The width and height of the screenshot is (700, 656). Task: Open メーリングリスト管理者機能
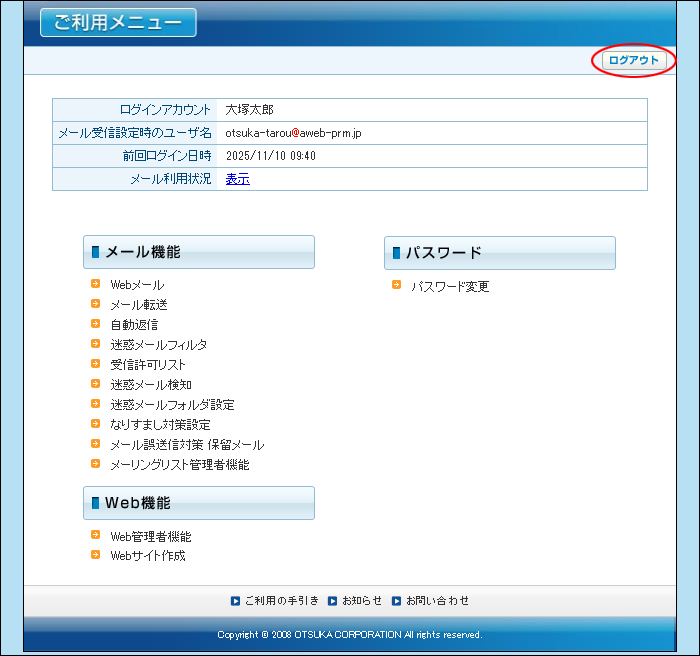180,465
